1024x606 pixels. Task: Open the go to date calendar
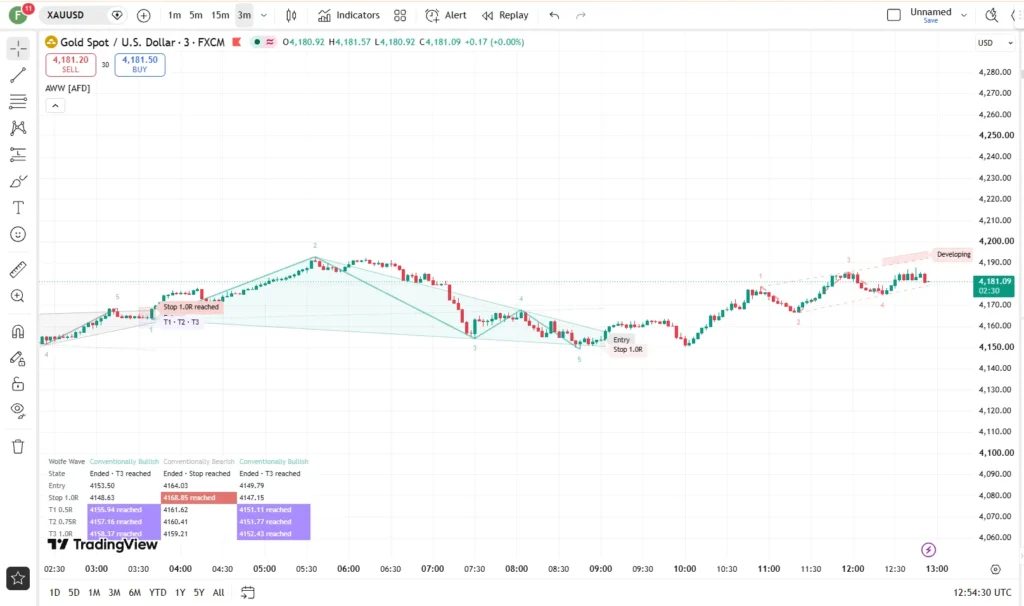(248, 592)
